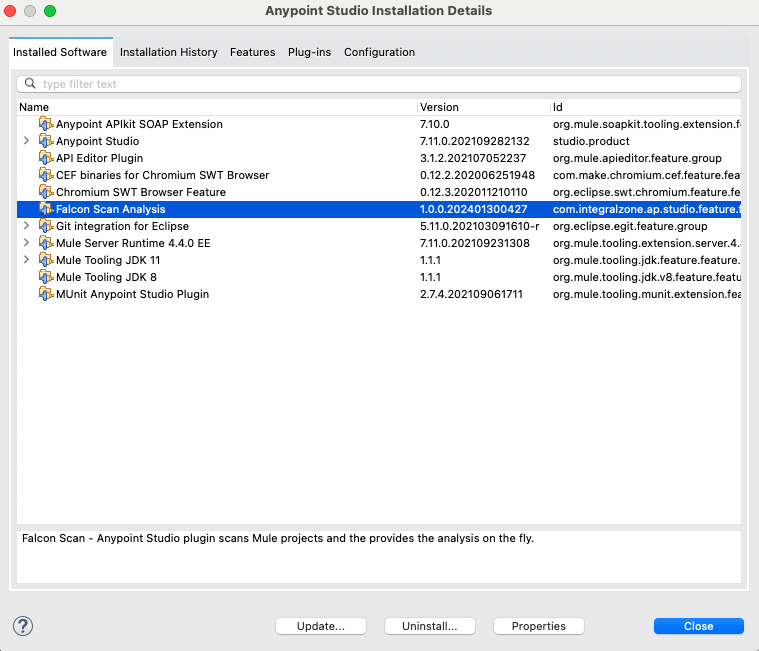
Task: Select the API Editor Plugin row
Action: (379, 158)
